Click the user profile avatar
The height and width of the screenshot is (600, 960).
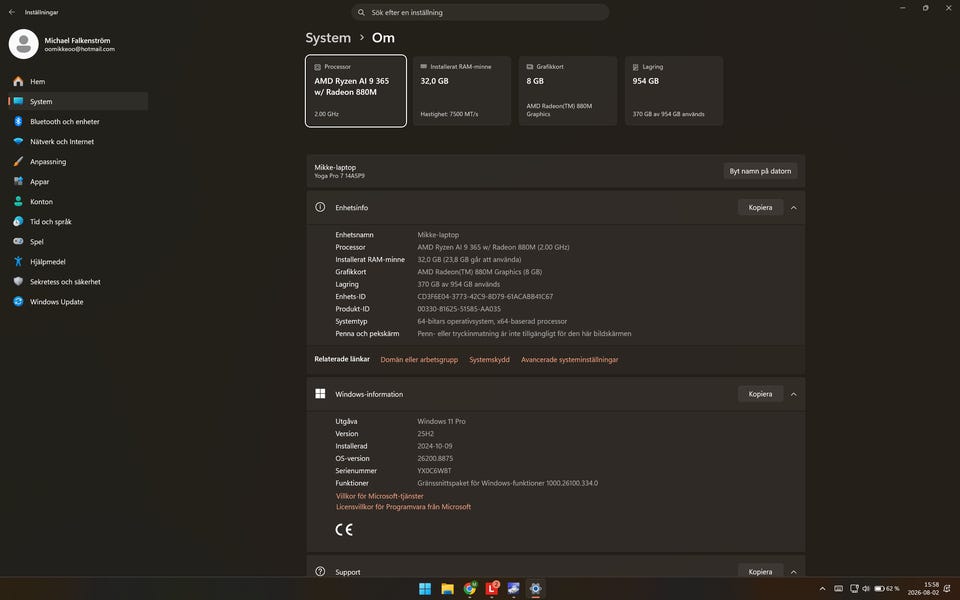[x=23, y=44]
